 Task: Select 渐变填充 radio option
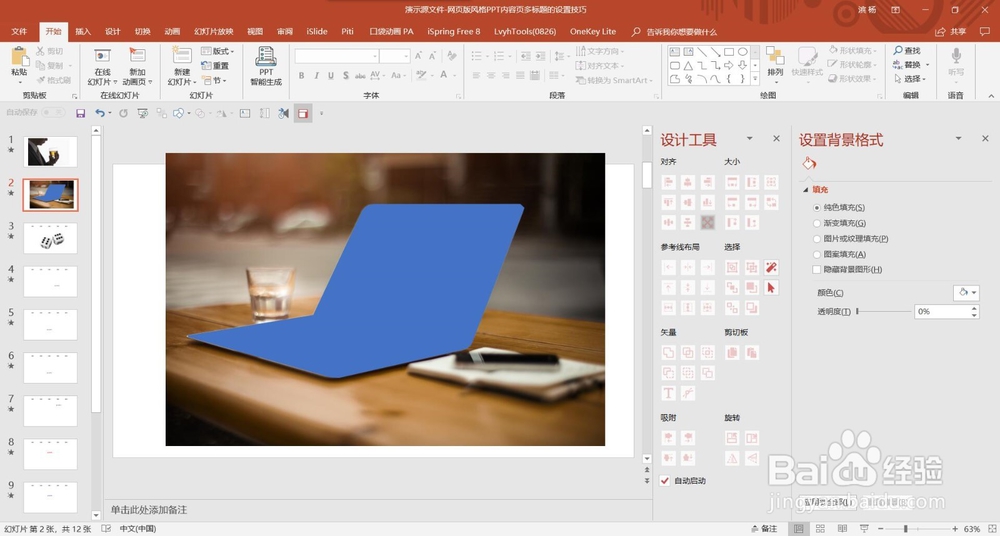click(817, 223)
